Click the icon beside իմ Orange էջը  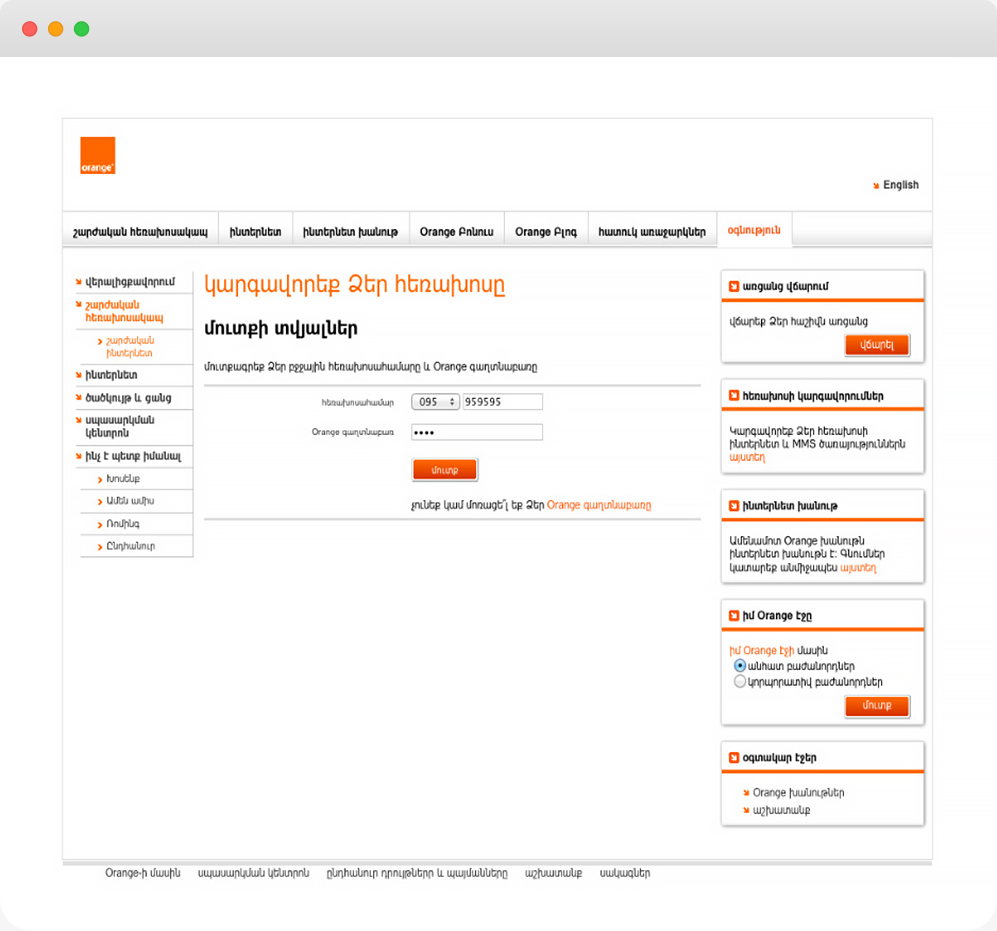coord(734,616)
